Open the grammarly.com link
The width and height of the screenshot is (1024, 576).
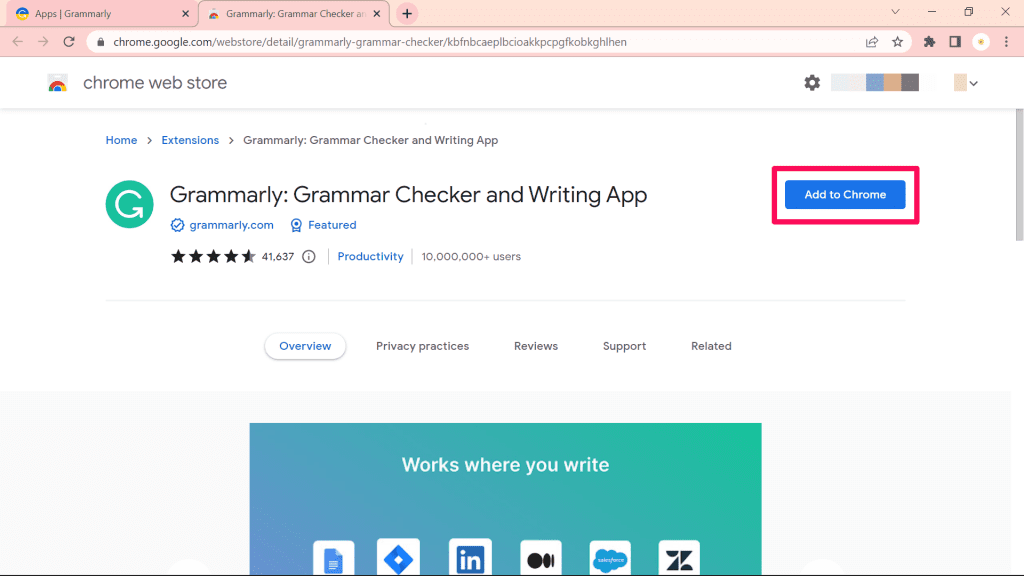(x=231, y=225)
